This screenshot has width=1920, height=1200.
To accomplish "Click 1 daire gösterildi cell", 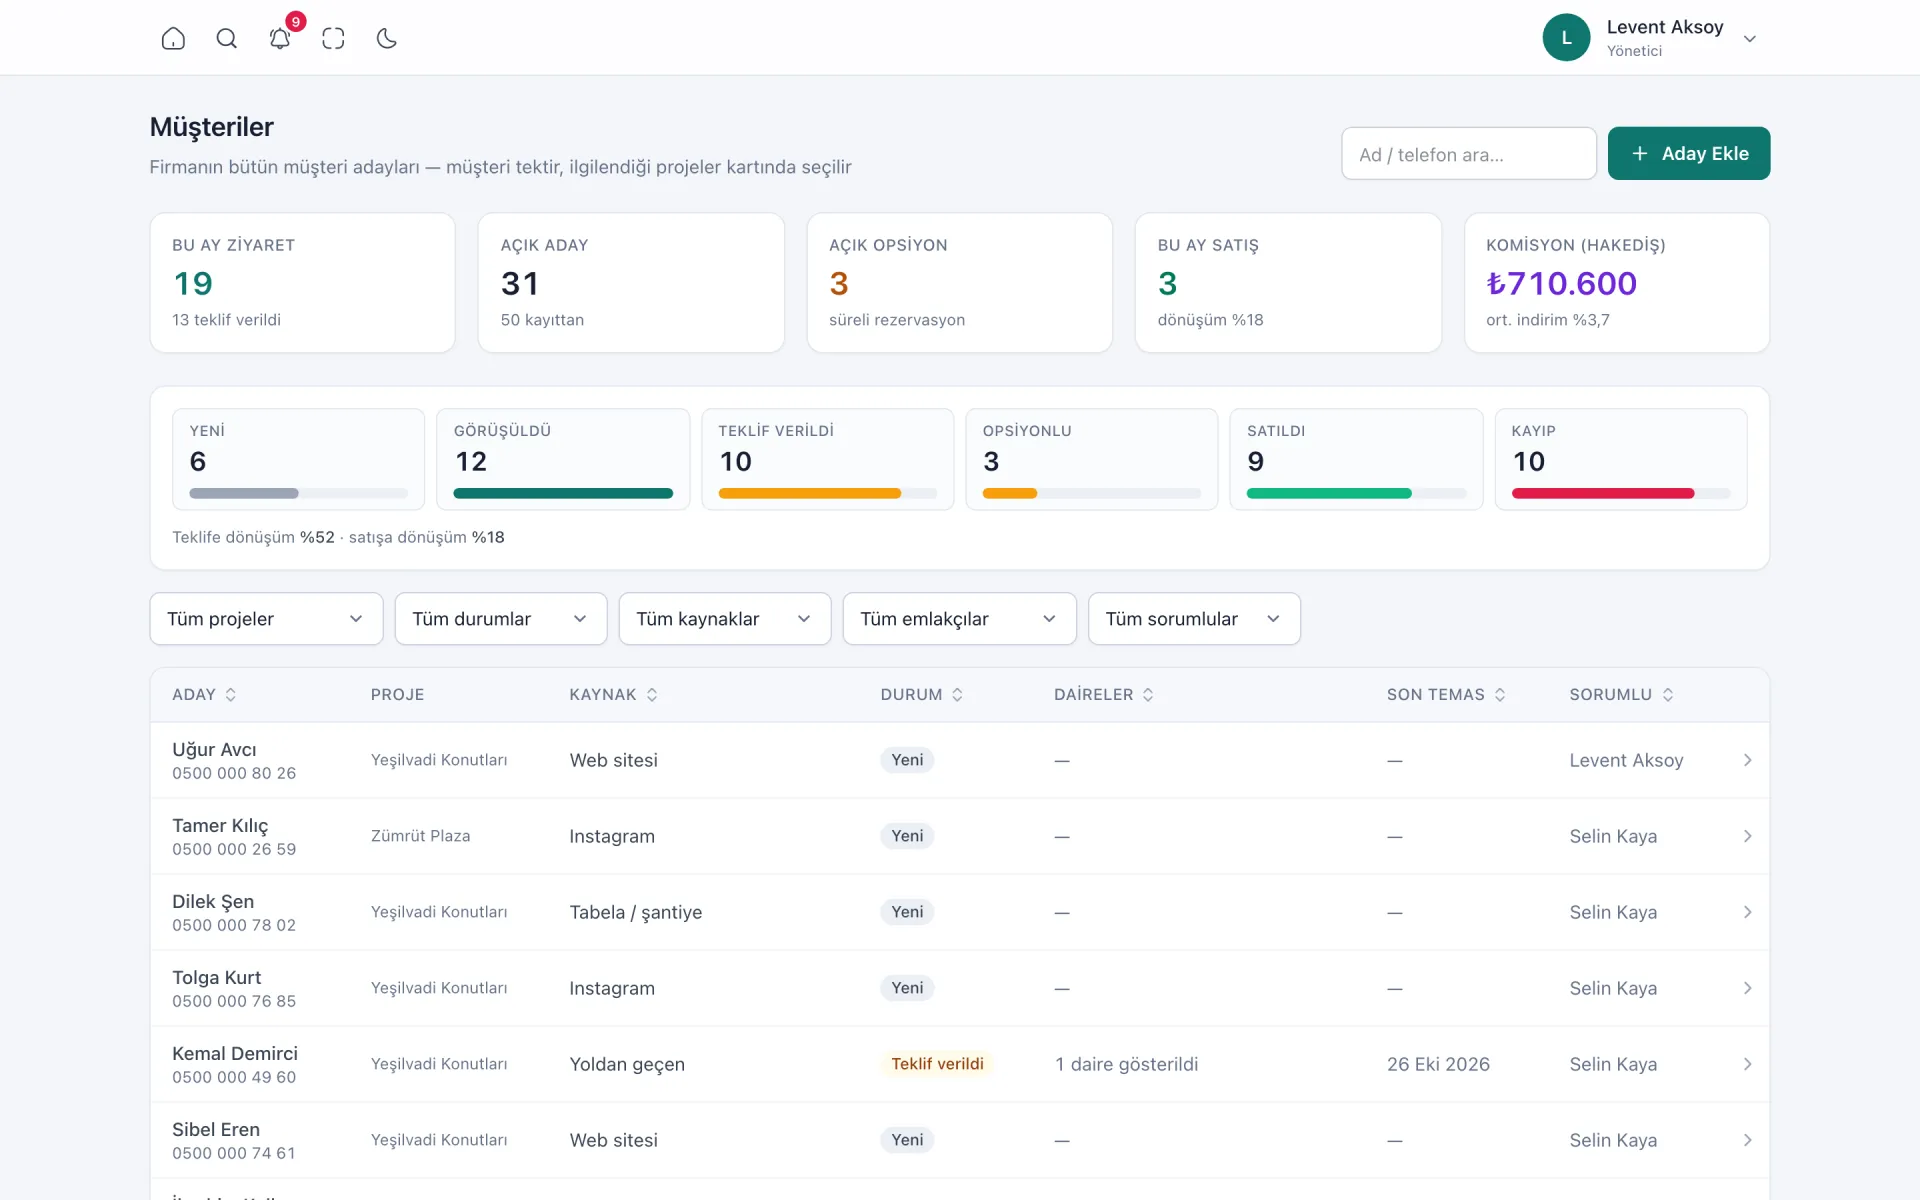I will coord(1126,1064).
